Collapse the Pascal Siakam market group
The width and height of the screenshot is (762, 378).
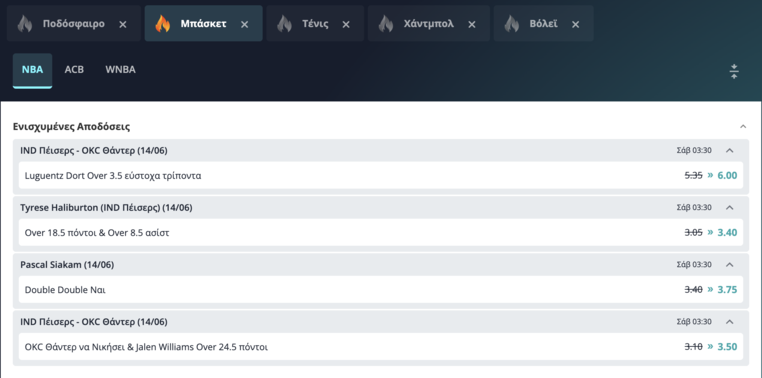pos(729,265)
